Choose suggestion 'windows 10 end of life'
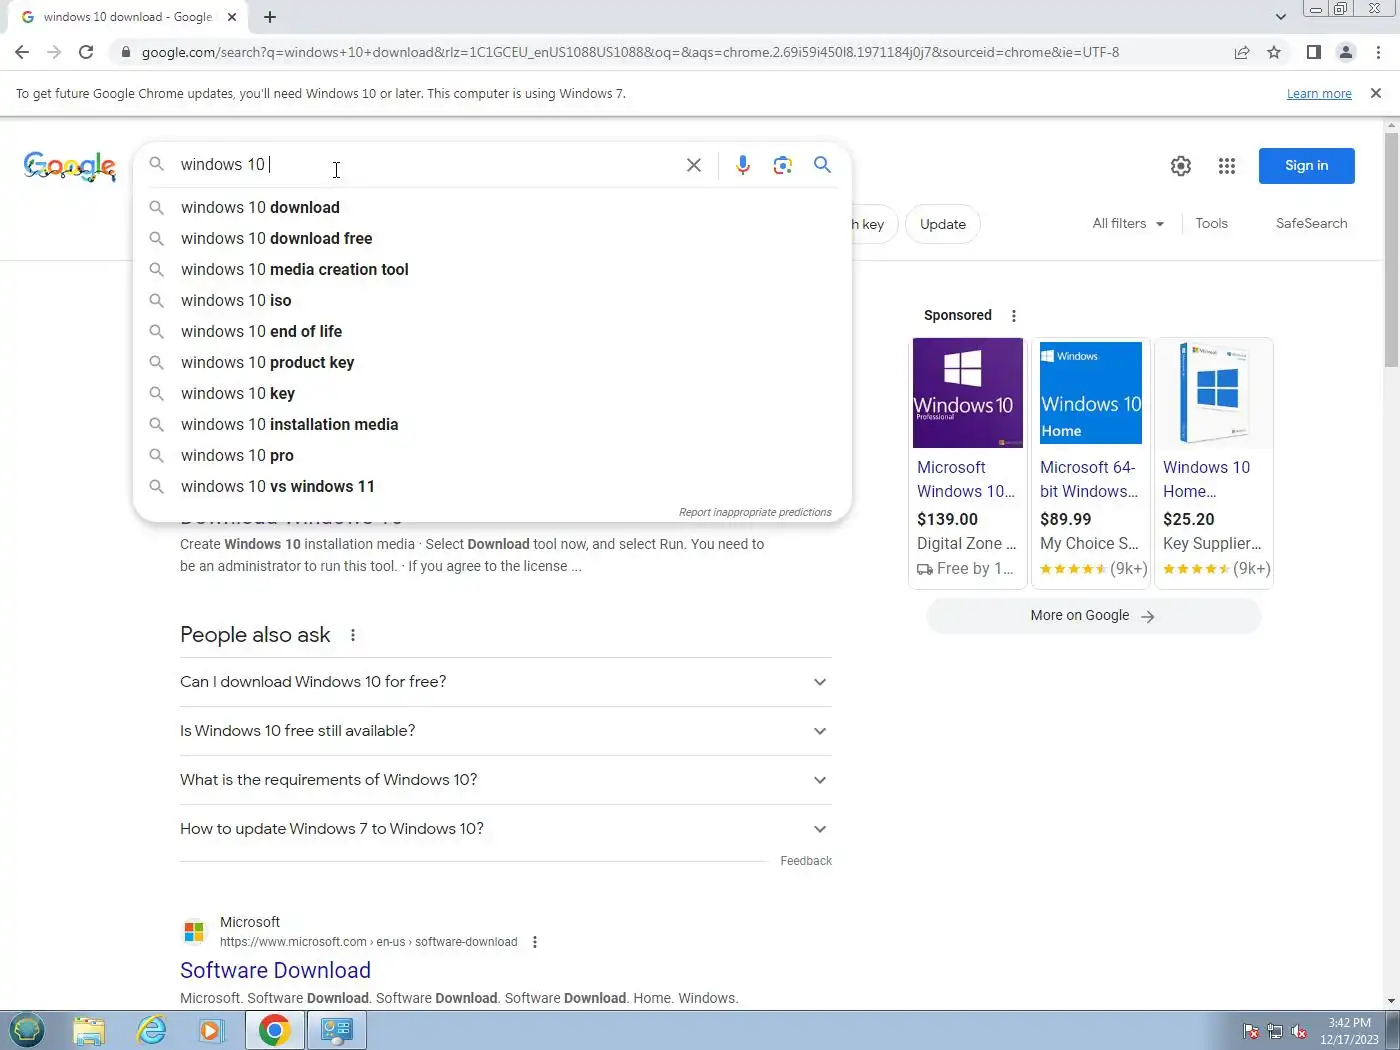The height and width of the screenshot is (1050, 1400). [492, 332]
